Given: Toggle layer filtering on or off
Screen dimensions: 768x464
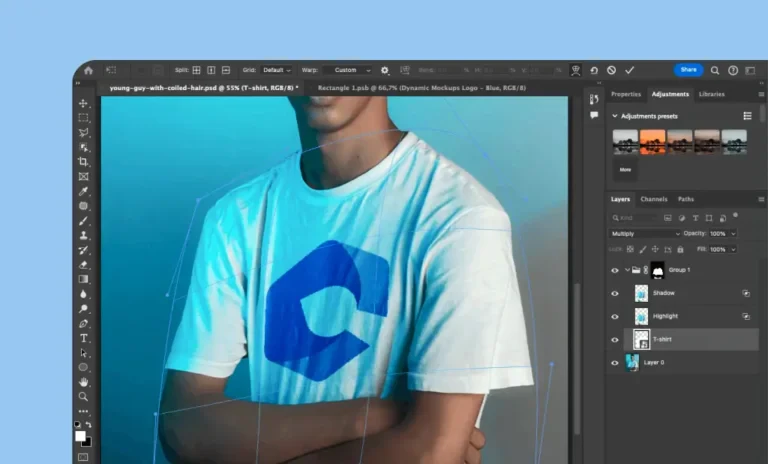Looking at the screenshot, I should pos(735,215).
